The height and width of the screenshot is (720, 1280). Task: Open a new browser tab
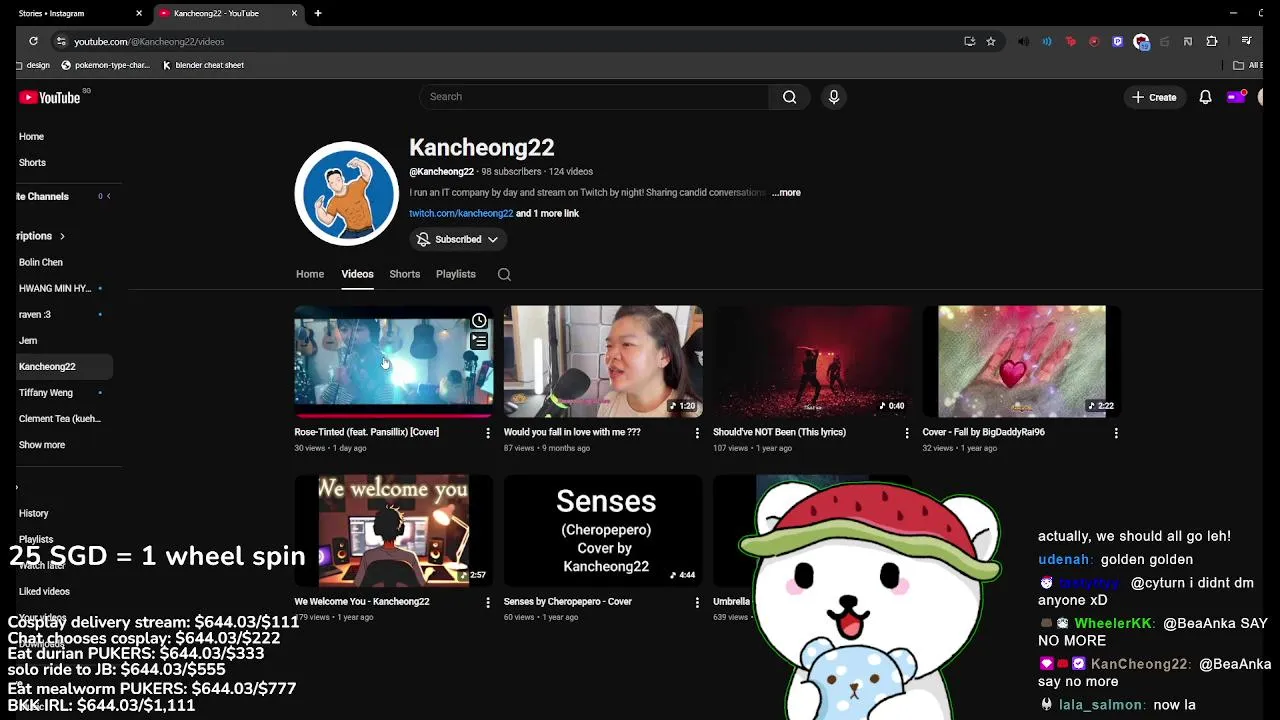(x=318, y=13)
